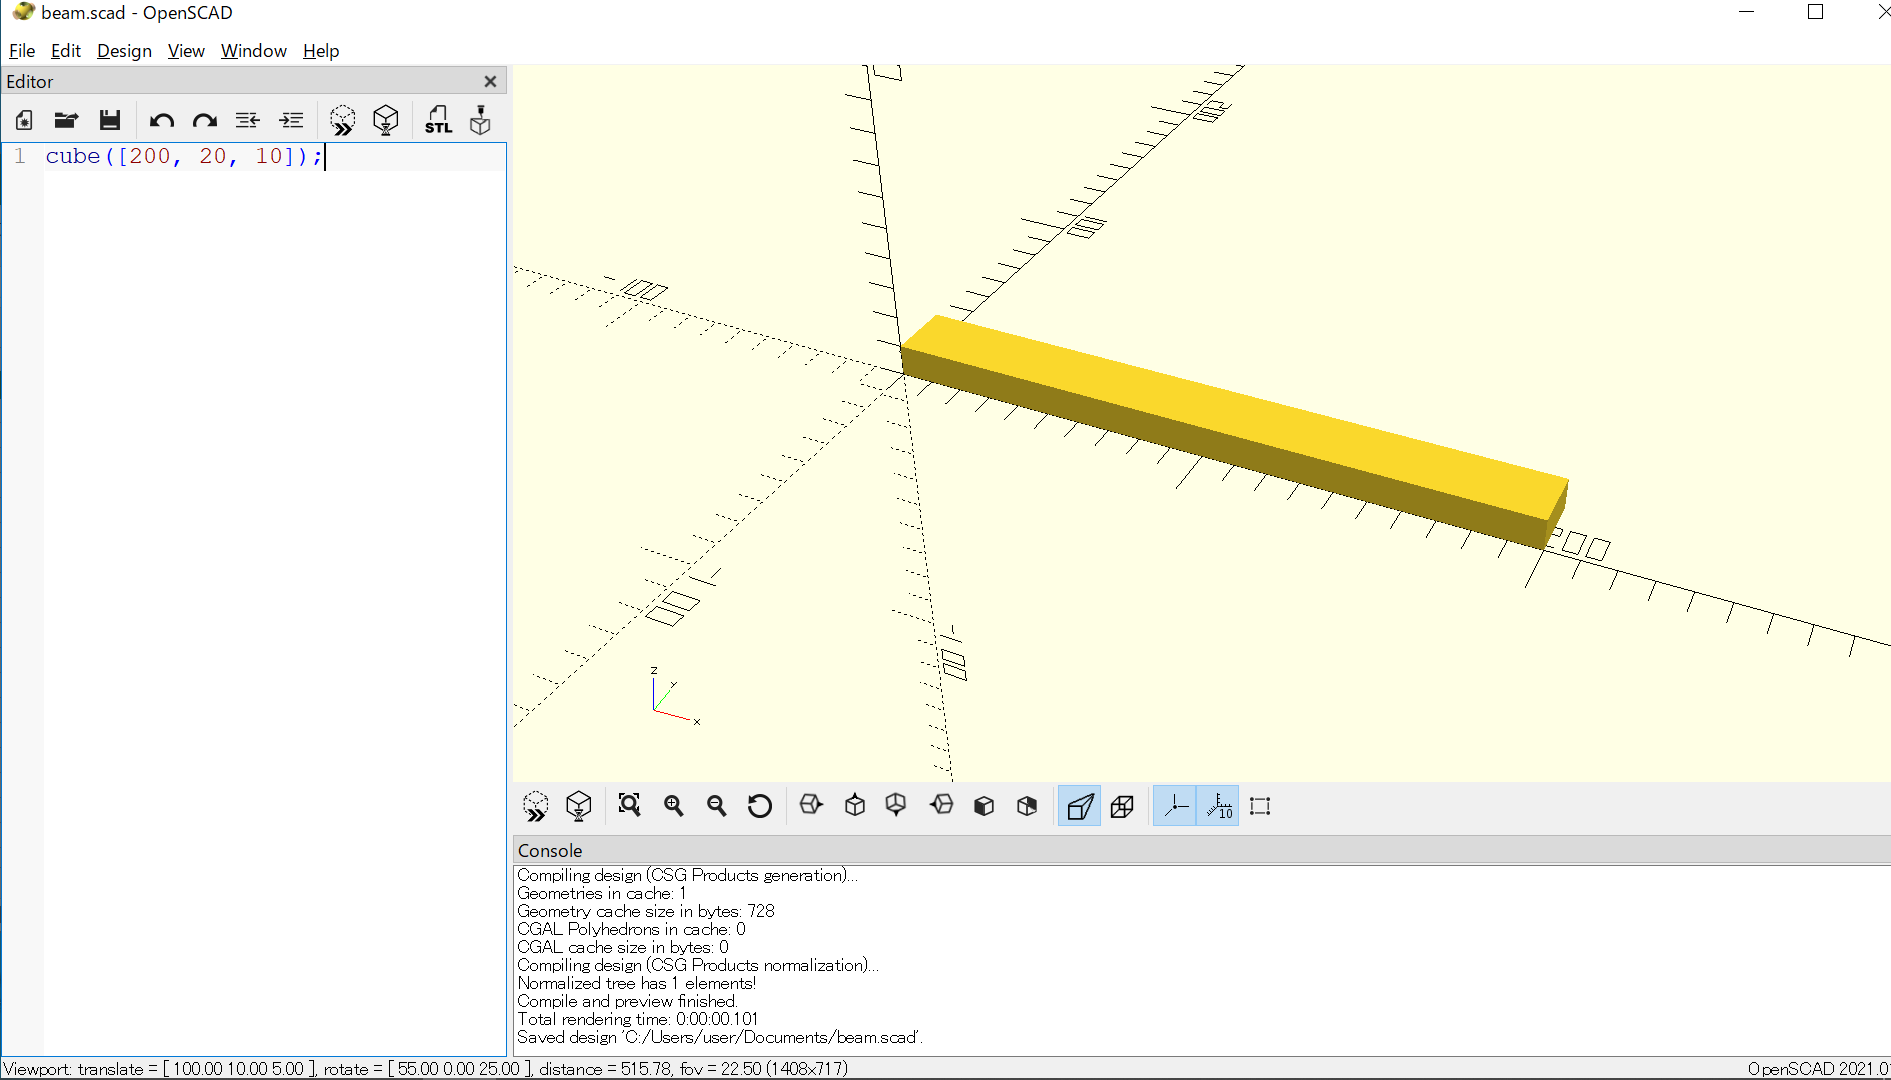Unindent the selected code line
This screenshot has width=1891, height=1080.
(247, 121)
